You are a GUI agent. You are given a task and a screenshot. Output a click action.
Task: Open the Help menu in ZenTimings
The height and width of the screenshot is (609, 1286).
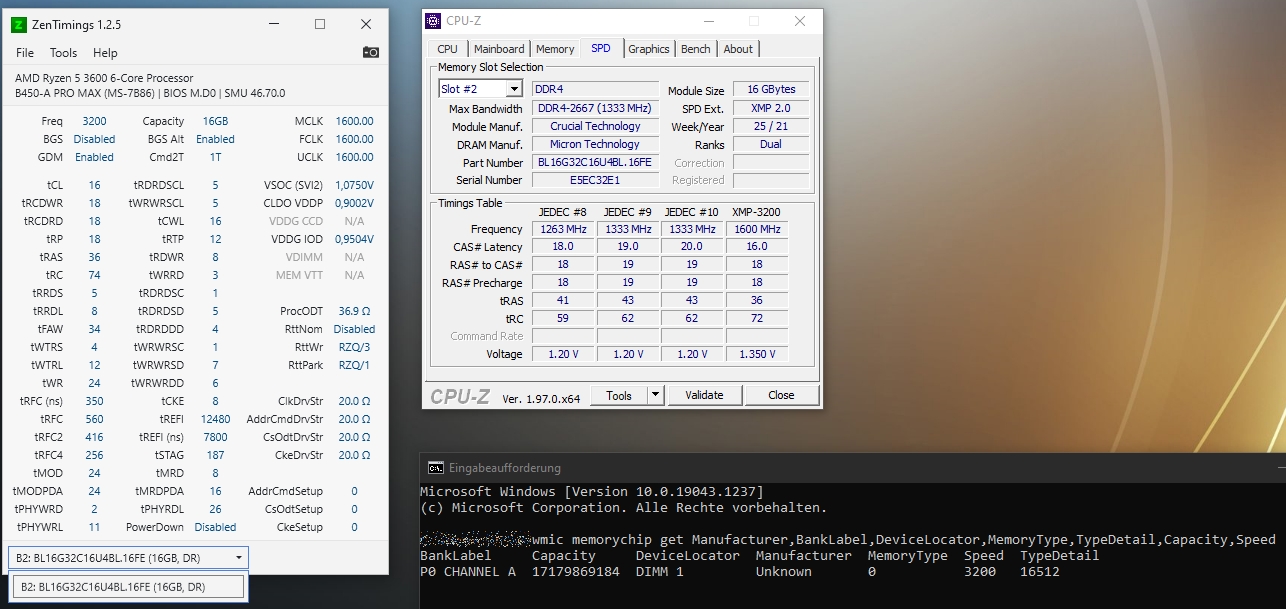tap(105, 53)
